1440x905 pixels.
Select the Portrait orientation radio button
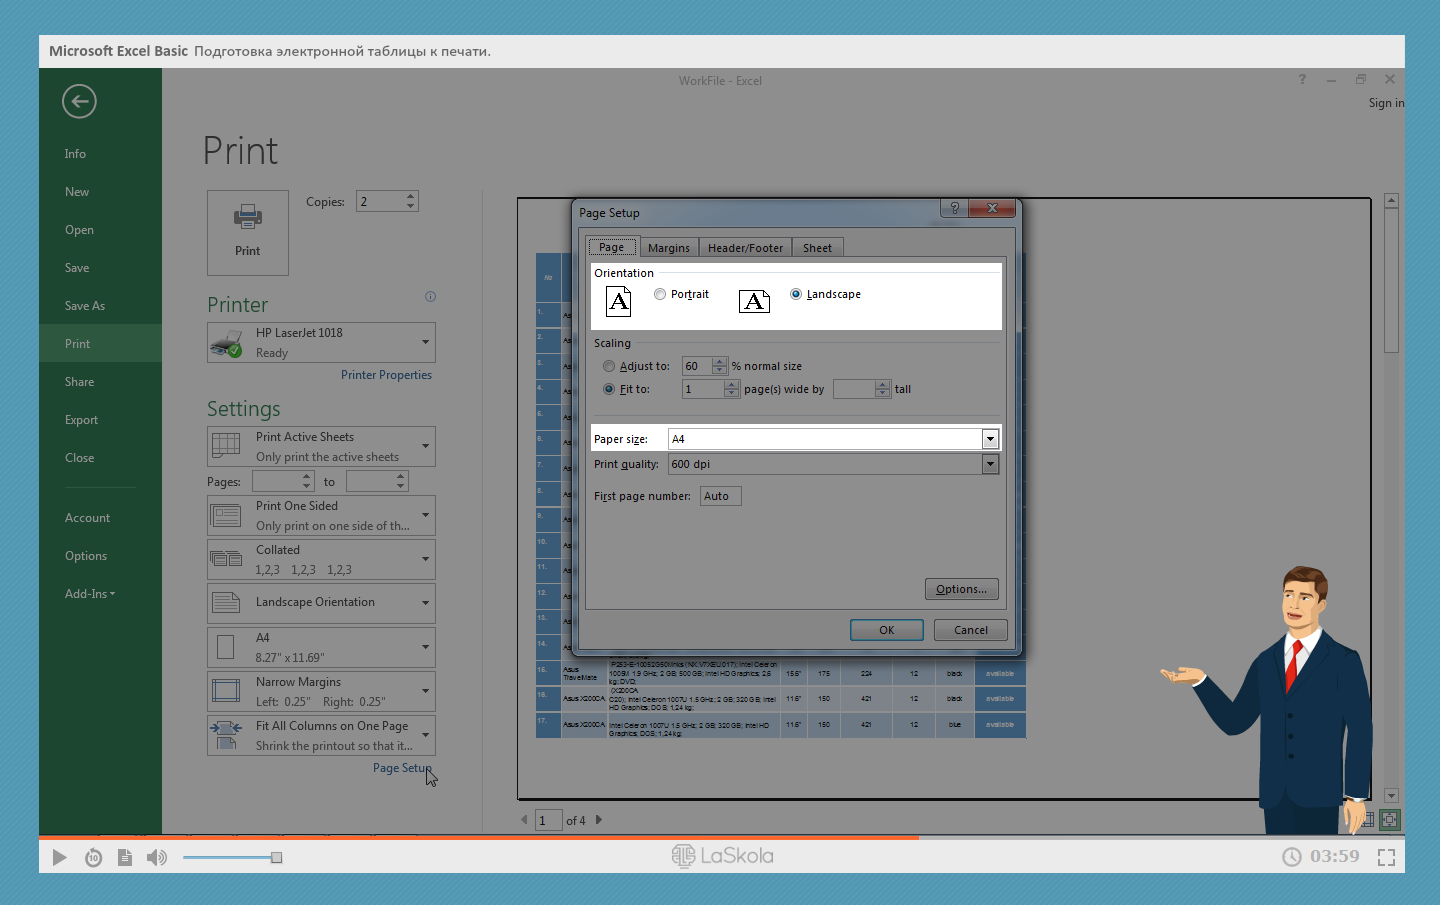point(660,294)
